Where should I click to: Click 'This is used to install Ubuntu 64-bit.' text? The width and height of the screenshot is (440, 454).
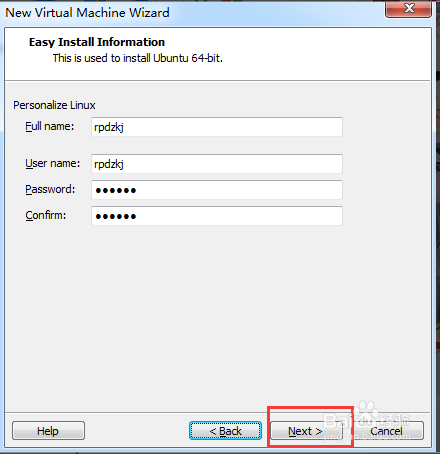(138, 58)
